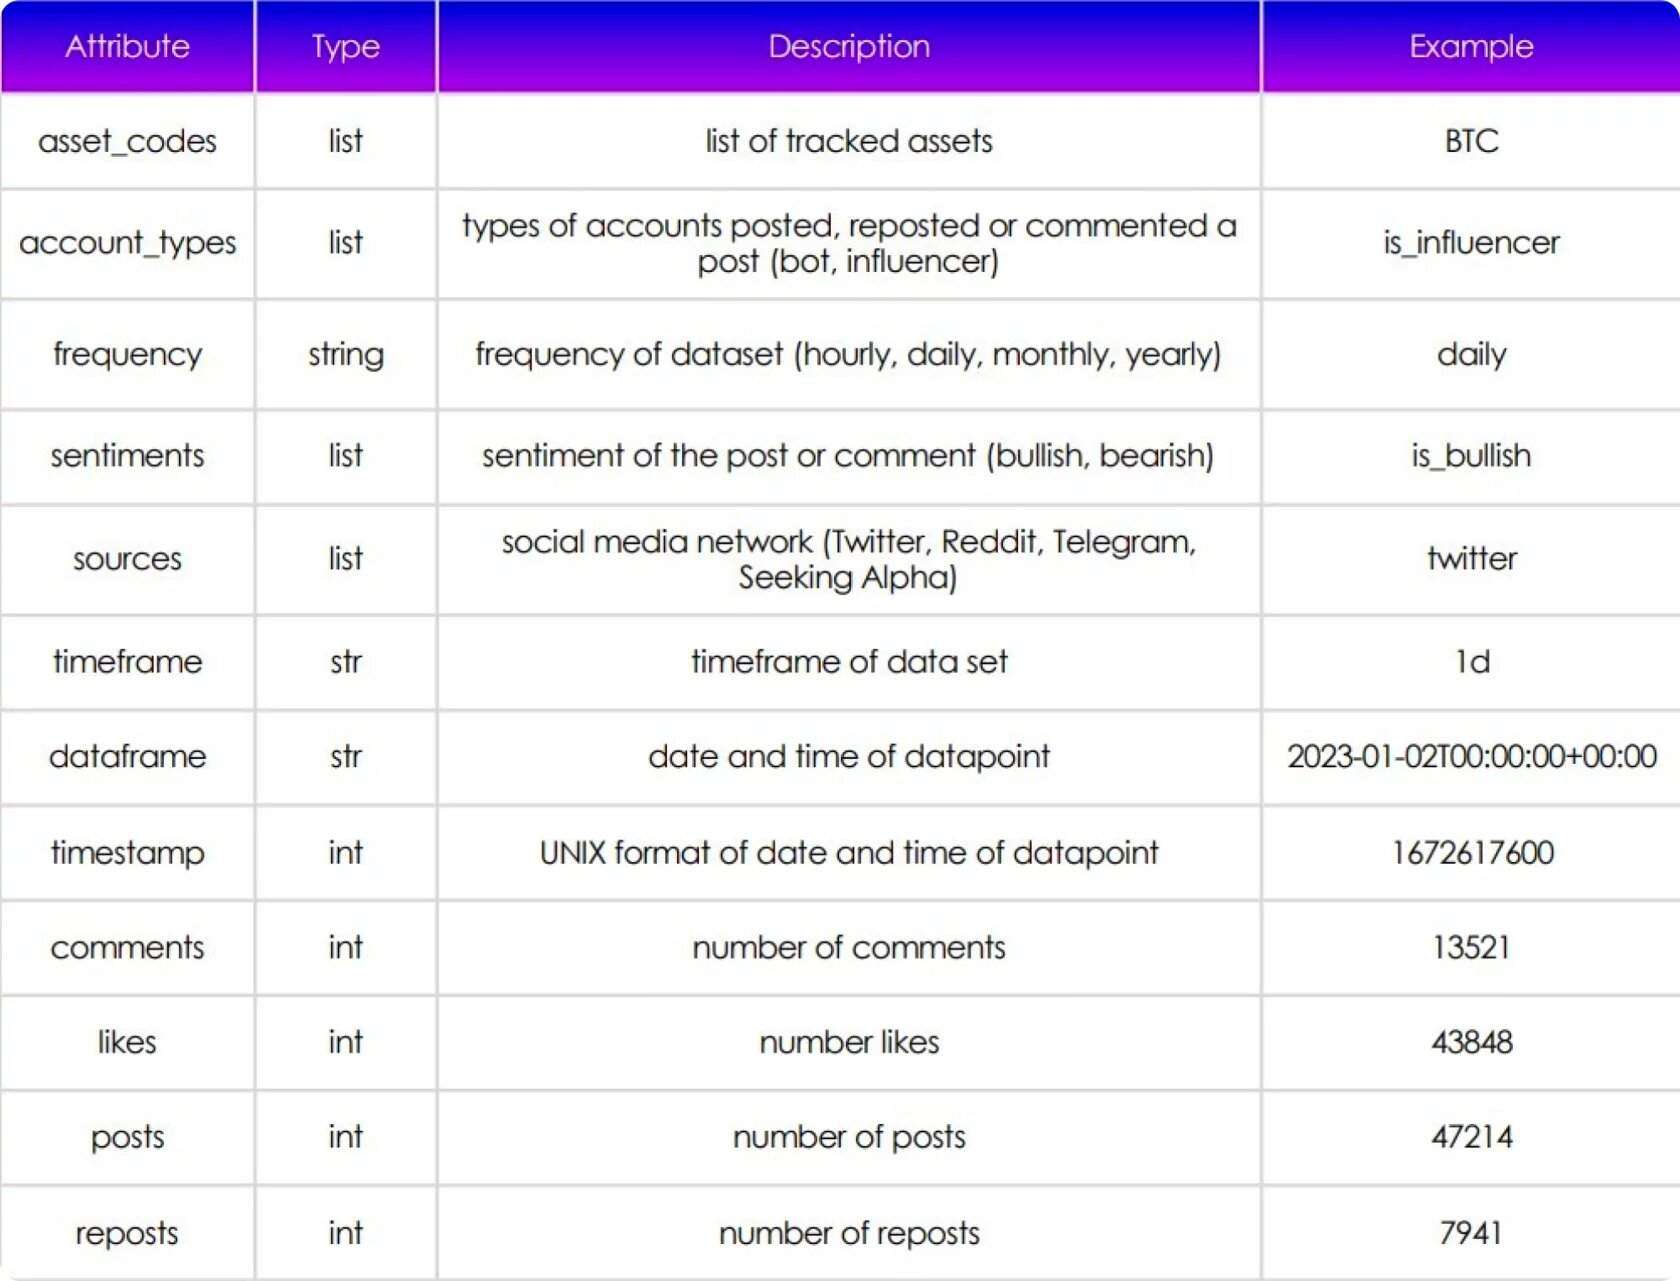This screenshot has height=1281, width=1680.
Task: Click description 'sentiment of the post or comment'
Action: pos(849,456)
